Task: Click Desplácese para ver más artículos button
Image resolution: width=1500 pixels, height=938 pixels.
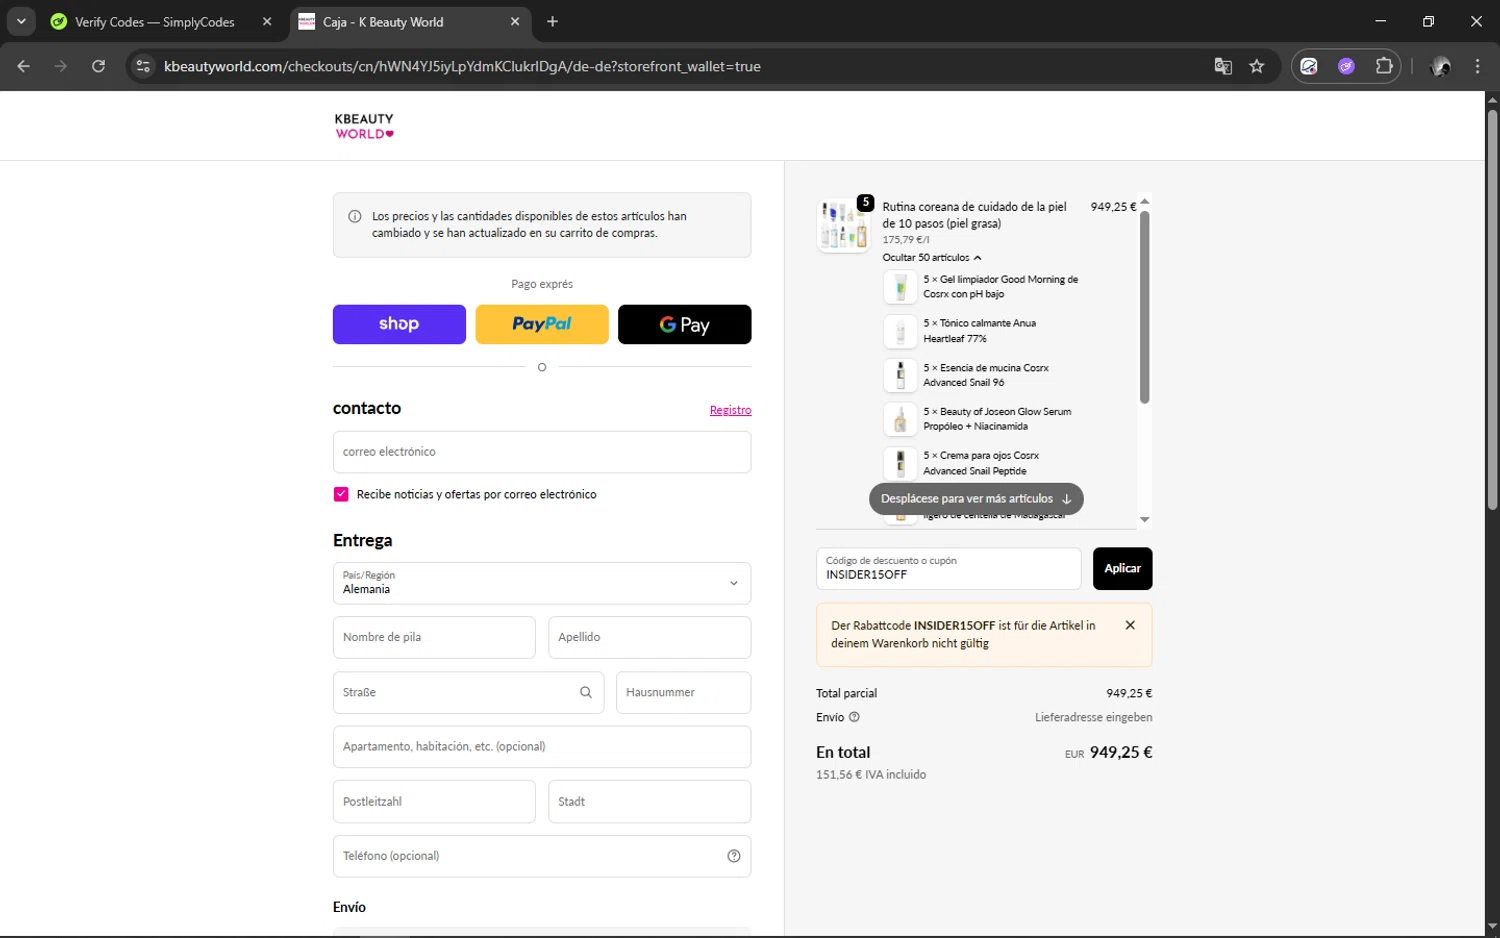Action: point(976,499)
